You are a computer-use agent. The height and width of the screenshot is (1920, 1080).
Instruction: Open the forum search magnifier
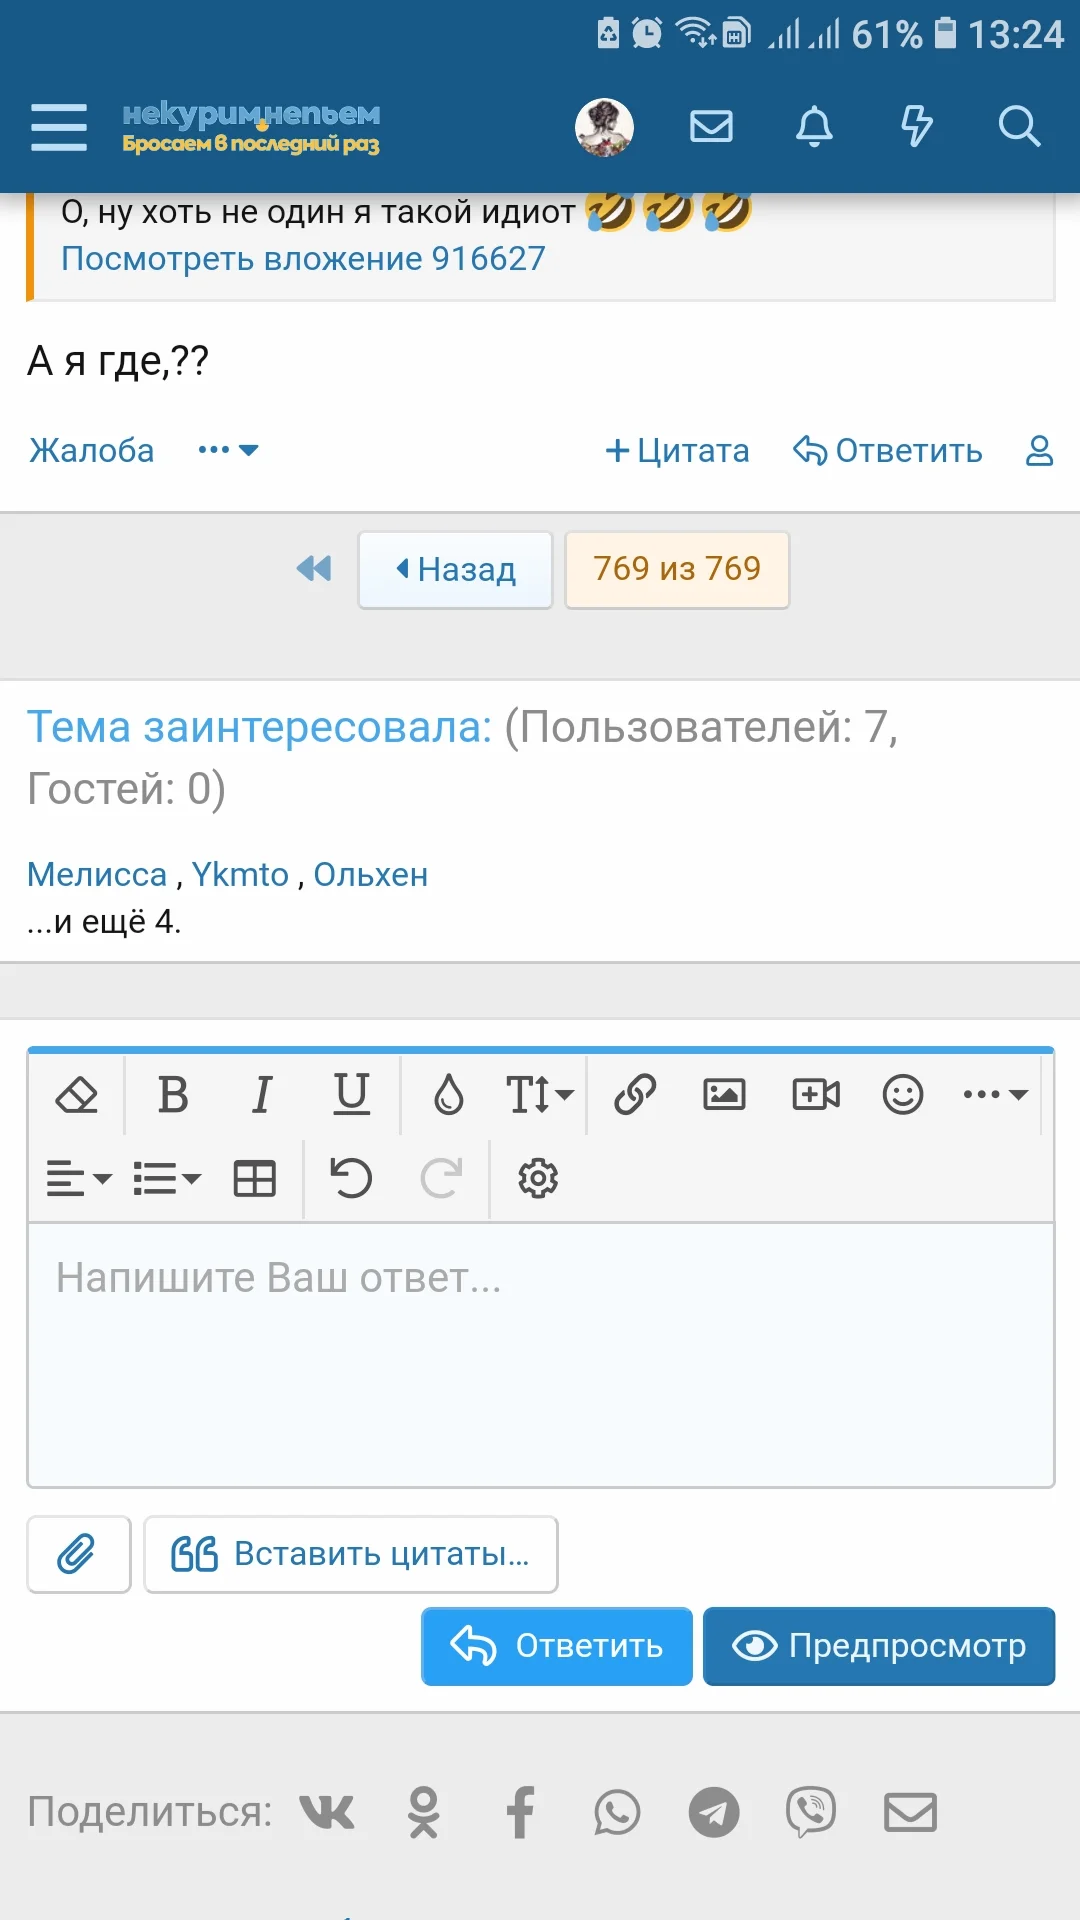point(1019,127)
